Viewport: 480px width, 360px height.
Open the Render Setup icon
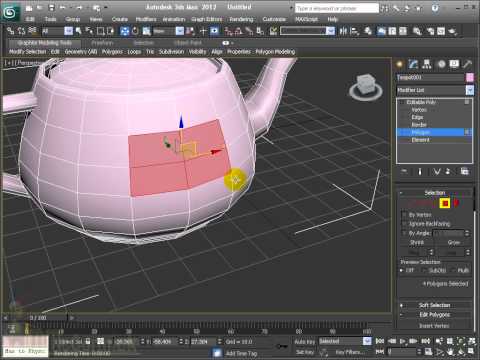[x=430, y=31]
